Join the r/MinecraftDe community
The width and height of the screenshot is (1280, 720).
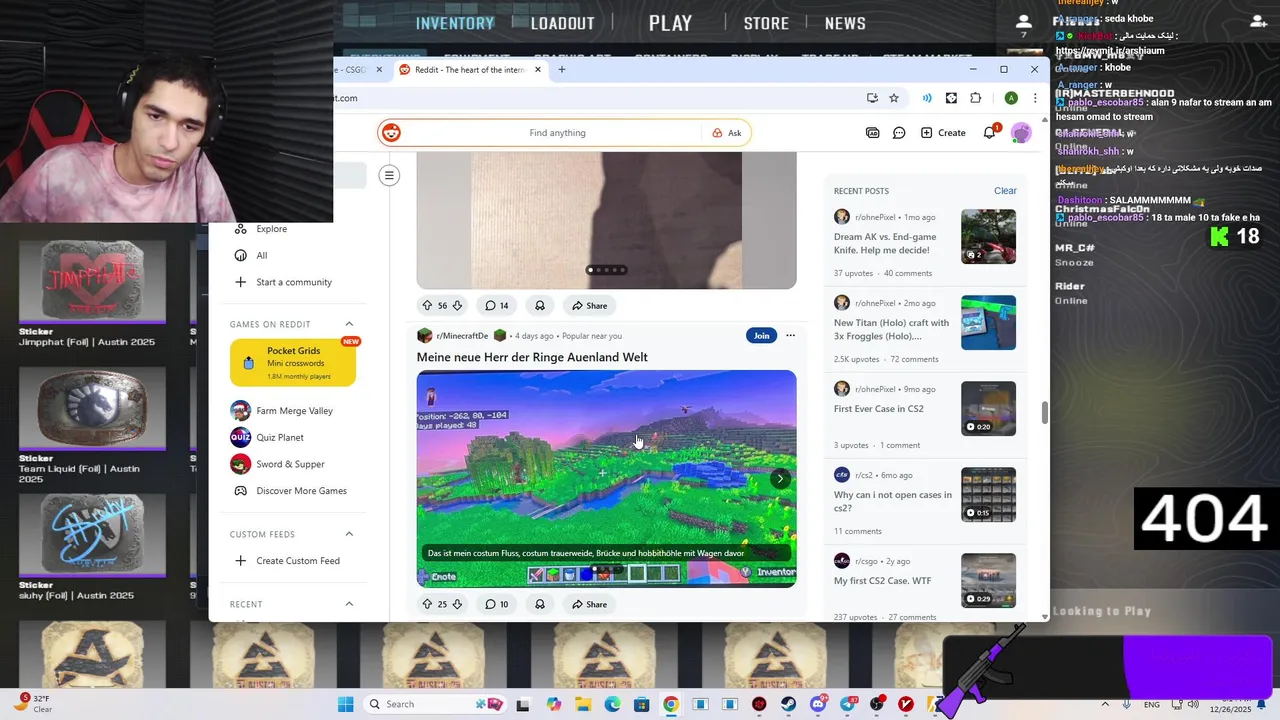pyautogui.click(x=761, y=336)
